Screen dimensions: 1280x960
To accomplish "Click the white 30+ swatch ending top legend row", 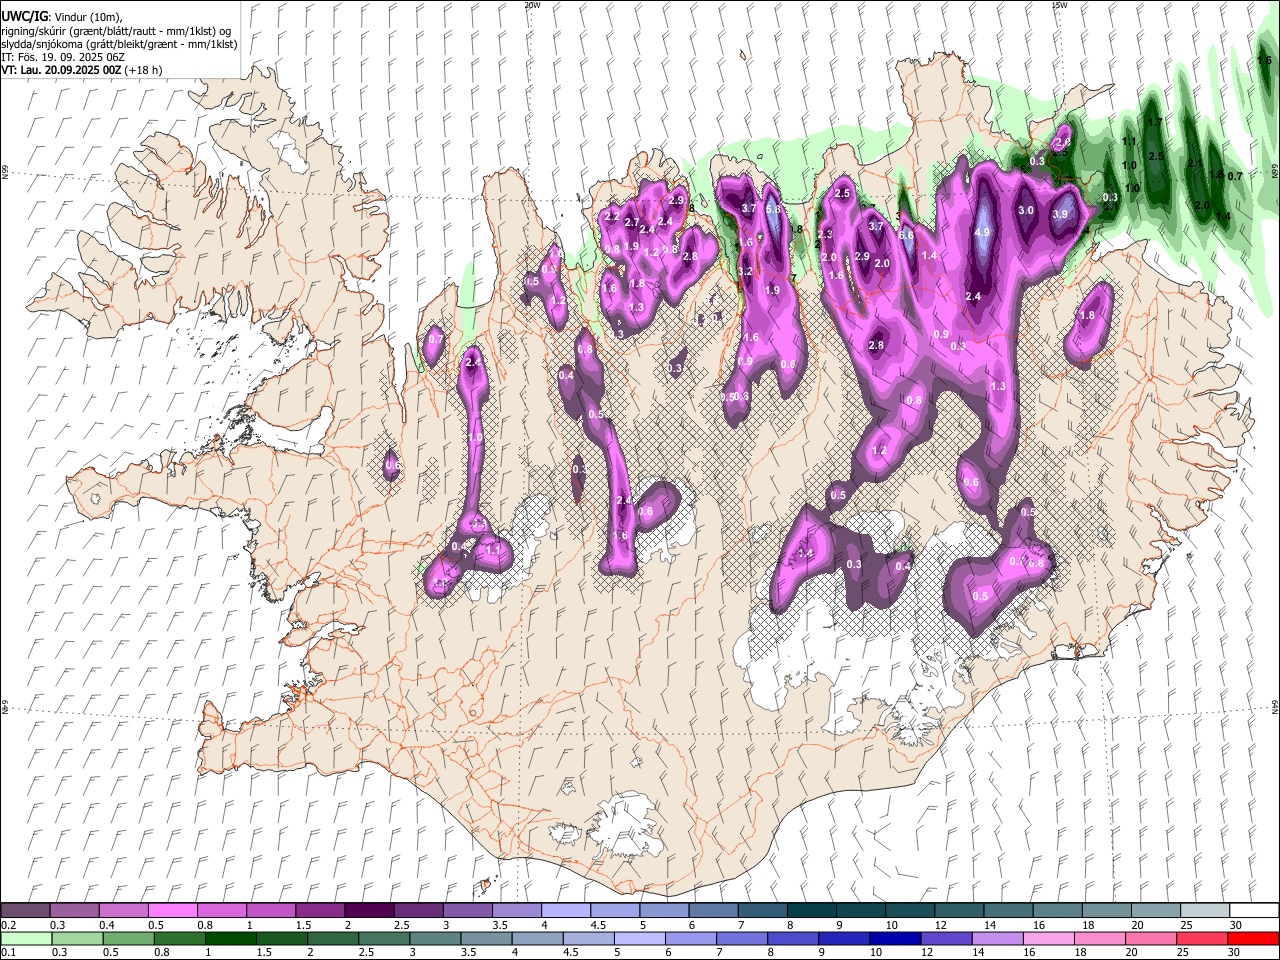I will (1253, 910).
